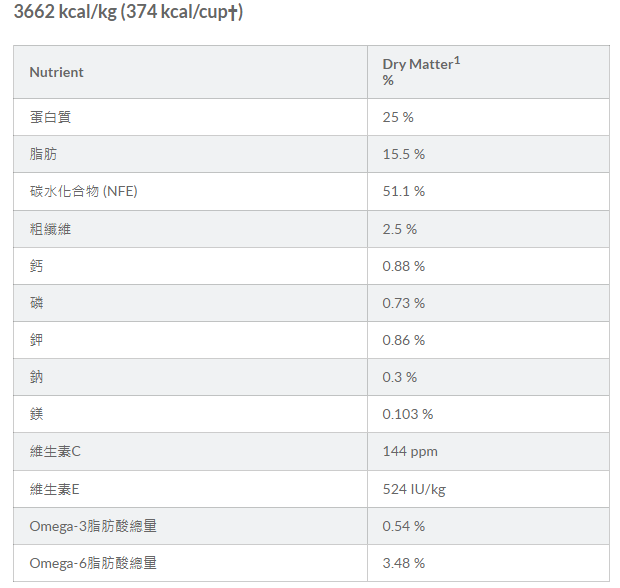The image size is (620, 588).
Task: Click the 524 IU/kg value cell
Action: click(414, 488)
